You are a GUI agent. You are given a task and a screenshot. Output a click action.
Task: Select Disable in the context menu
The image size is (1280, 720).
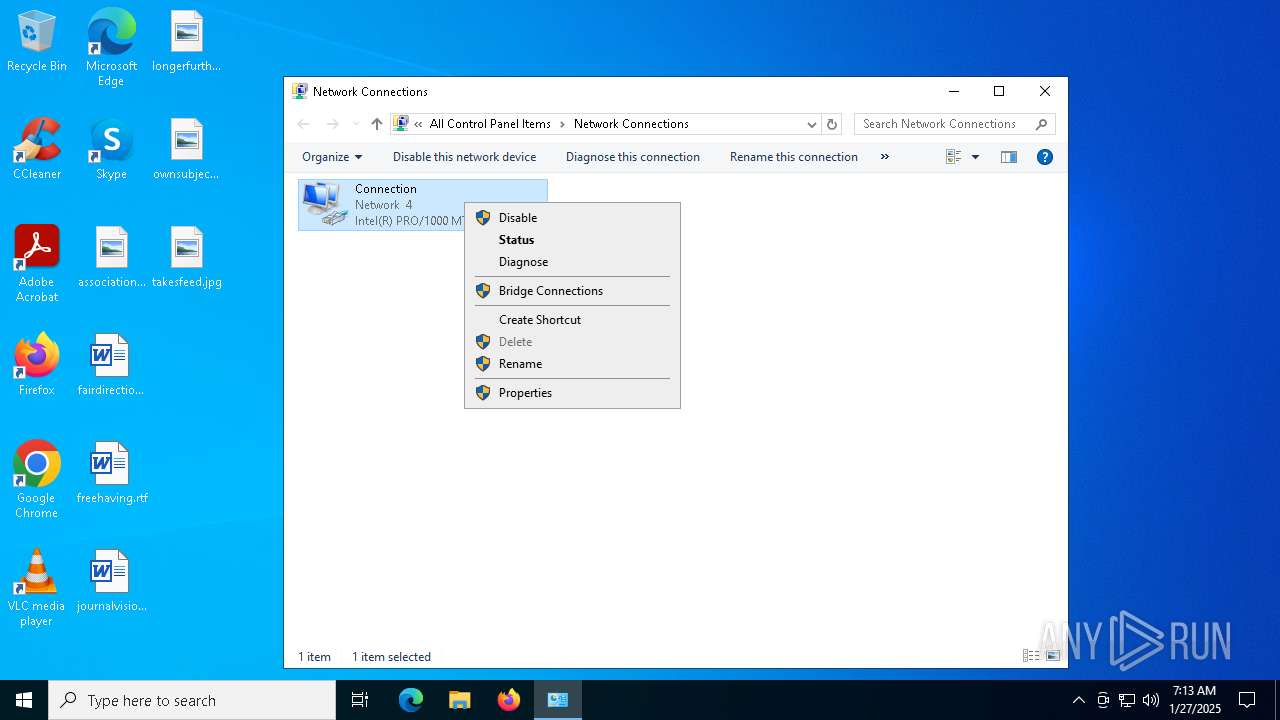point(572,217)
